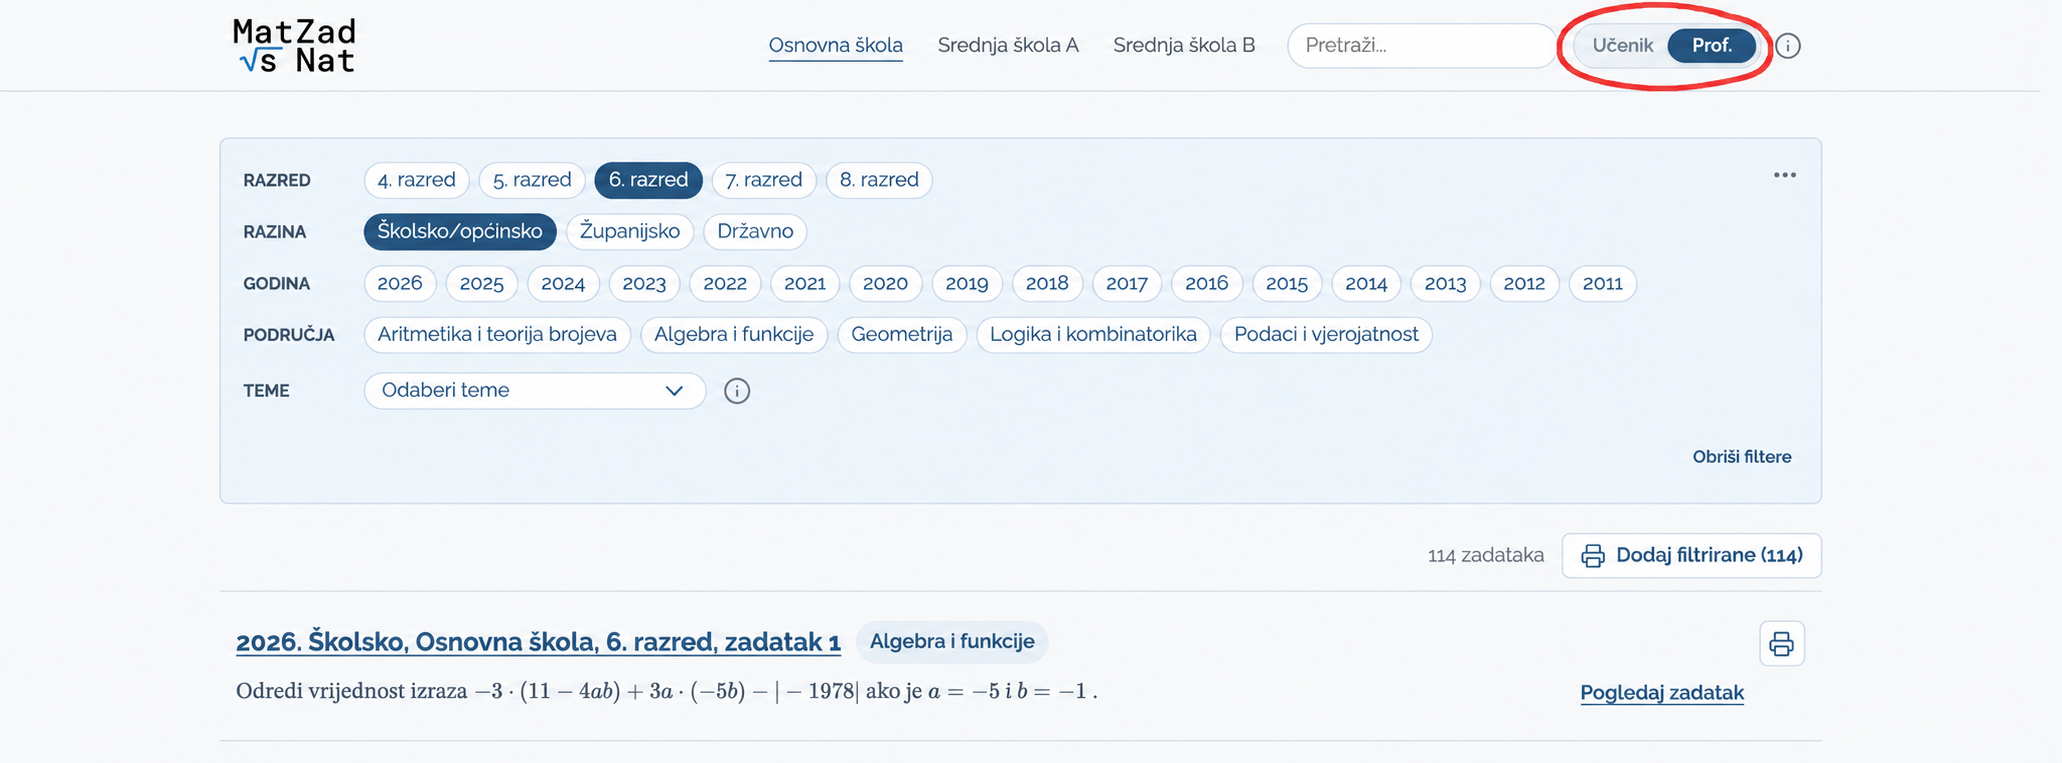Filter by year 2020
Viewport: 2062px width, 763px height.
[885, 284]
